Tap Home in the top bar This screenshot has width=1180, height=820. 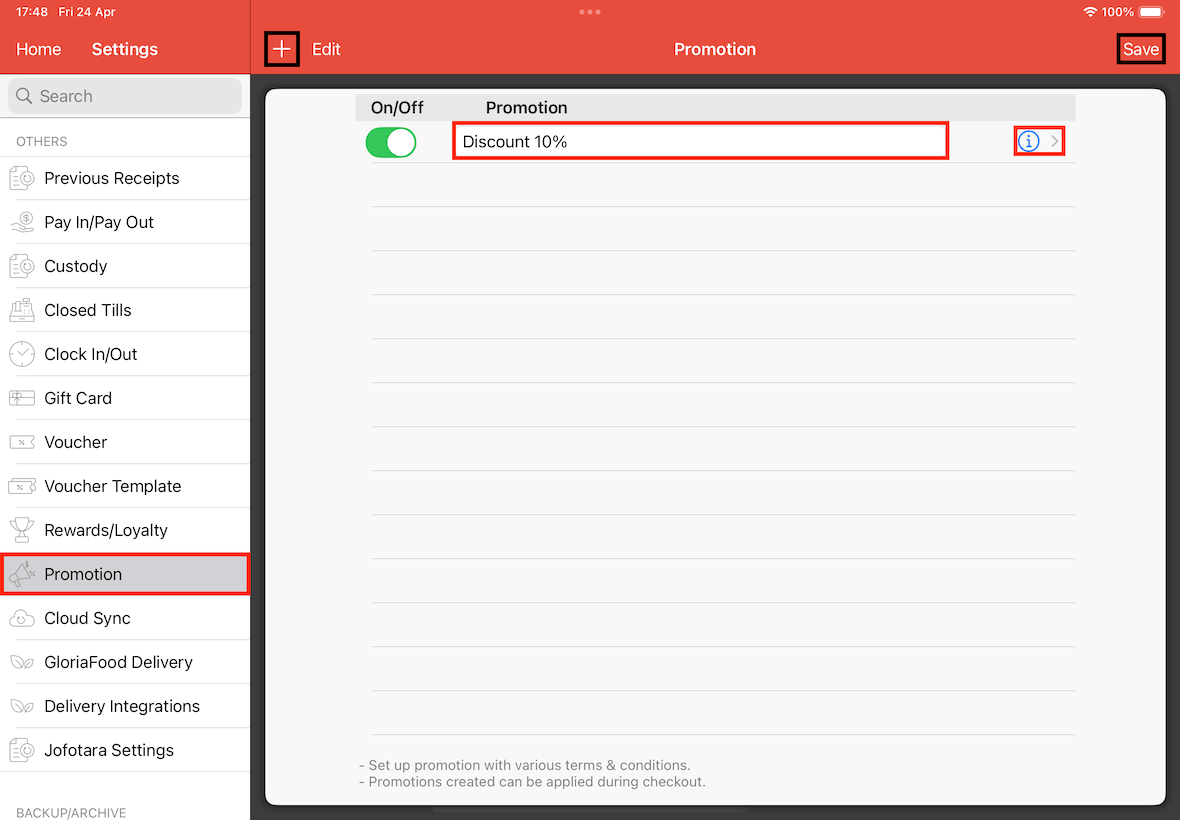[38, 49]
